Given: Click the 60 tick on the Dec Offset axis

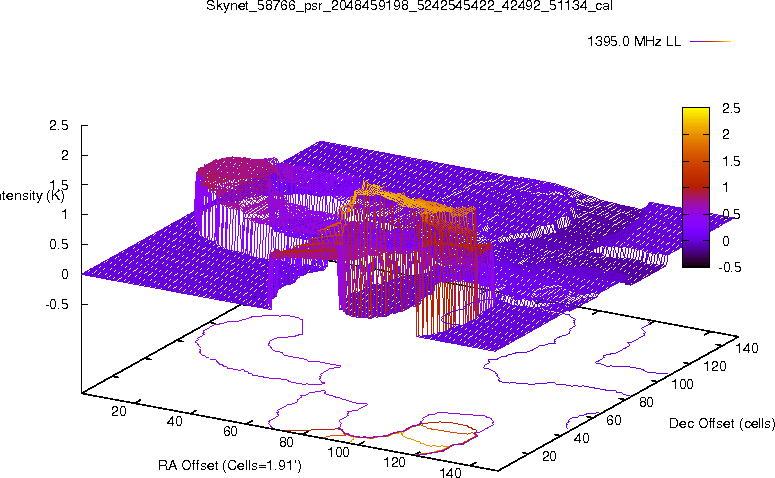Looking at the screenshot, I should tap(614, 420).
